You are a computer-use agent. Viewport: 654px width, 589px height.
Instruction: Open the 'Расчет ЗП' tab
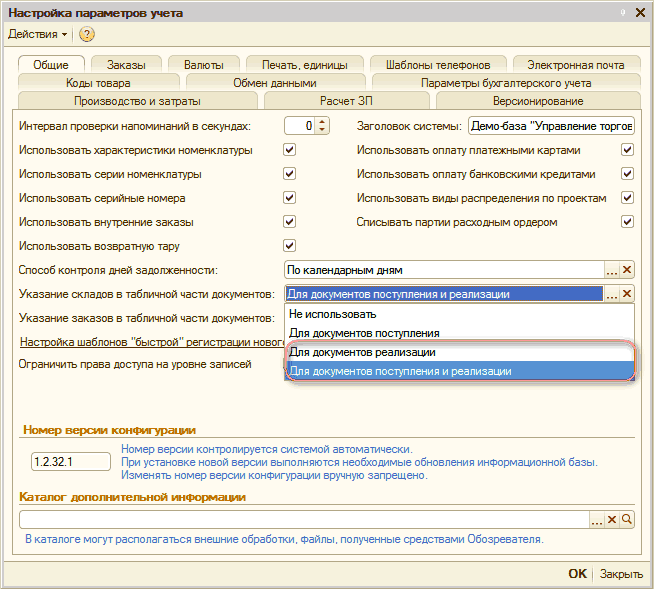(346, 101)
